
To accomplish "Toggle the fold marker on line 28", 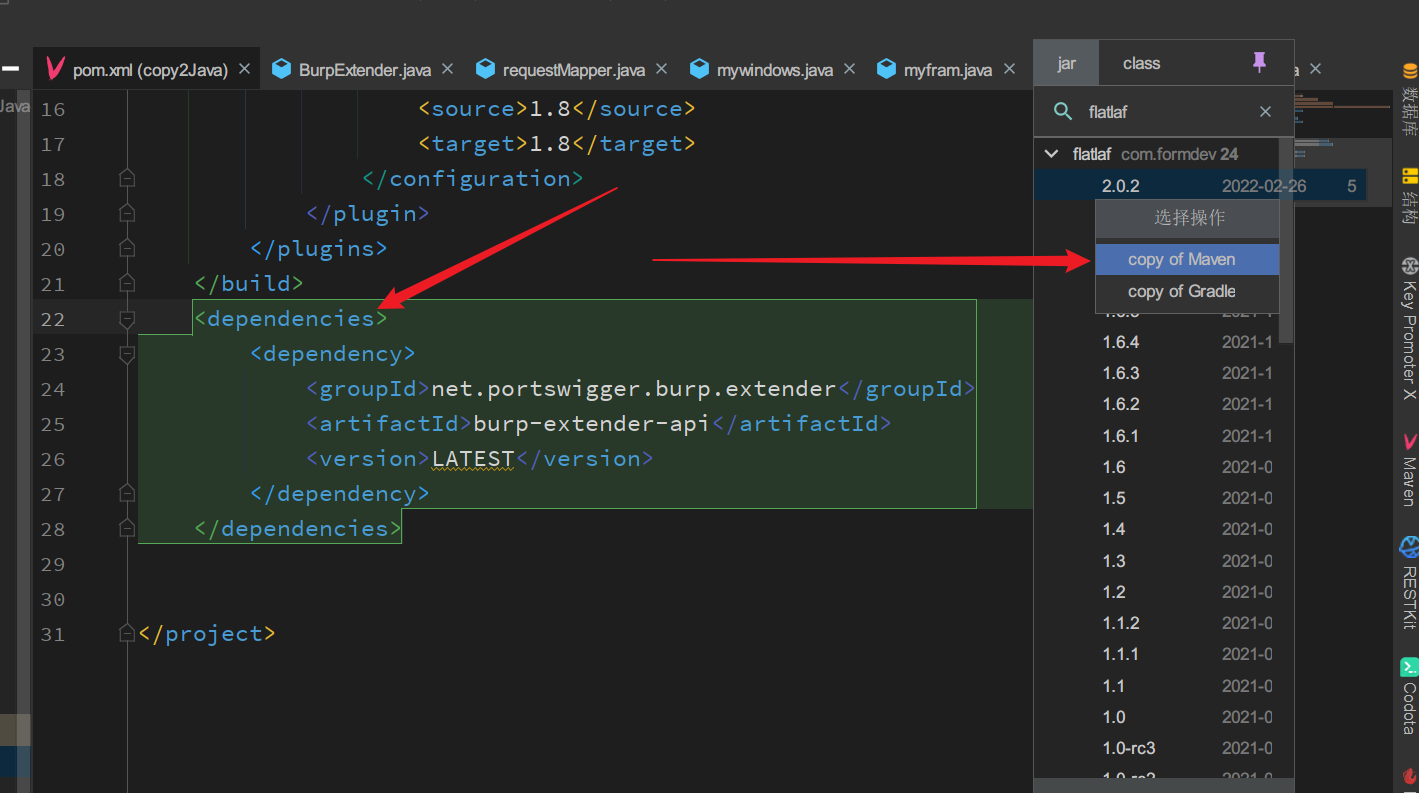I will coord(126,529).
